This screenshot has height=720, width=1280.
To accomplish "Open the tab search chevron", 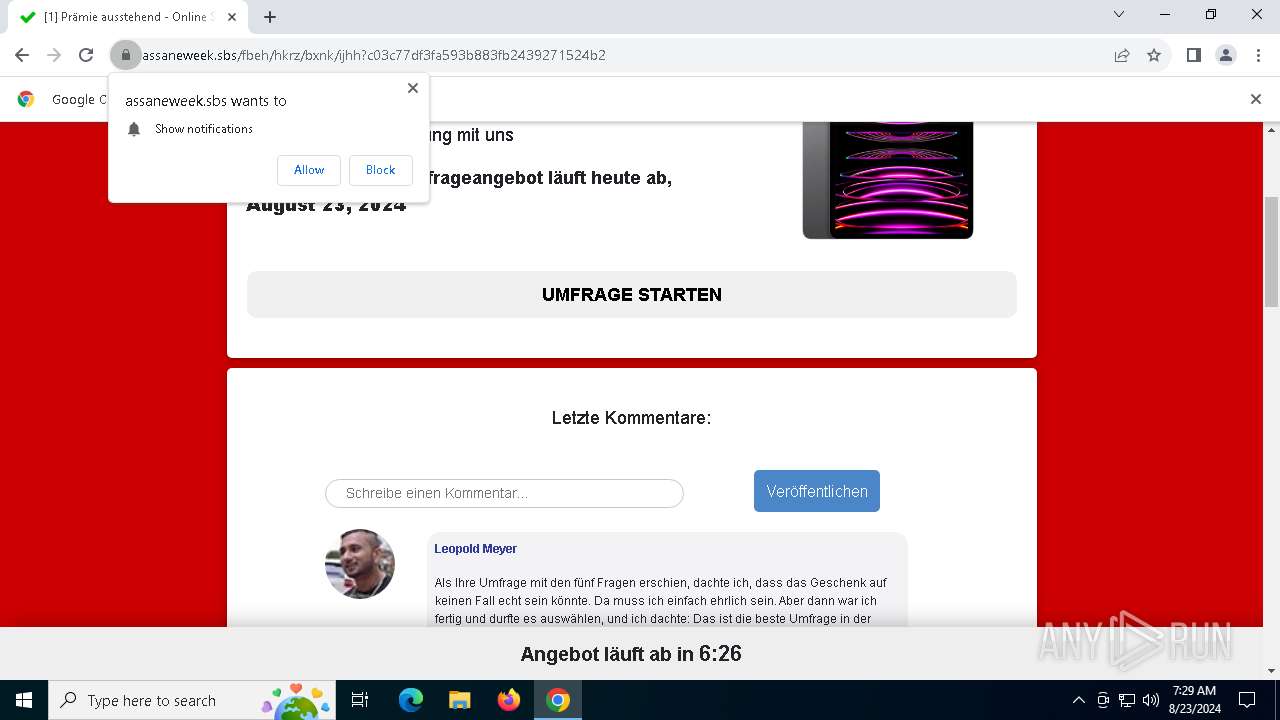I will 1119,14.
